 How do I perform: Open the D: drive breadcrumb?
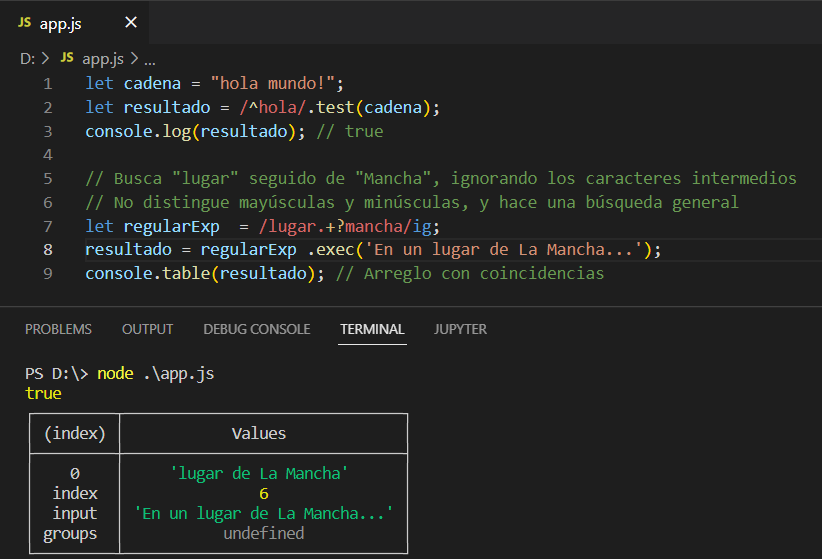coord(27,58)
